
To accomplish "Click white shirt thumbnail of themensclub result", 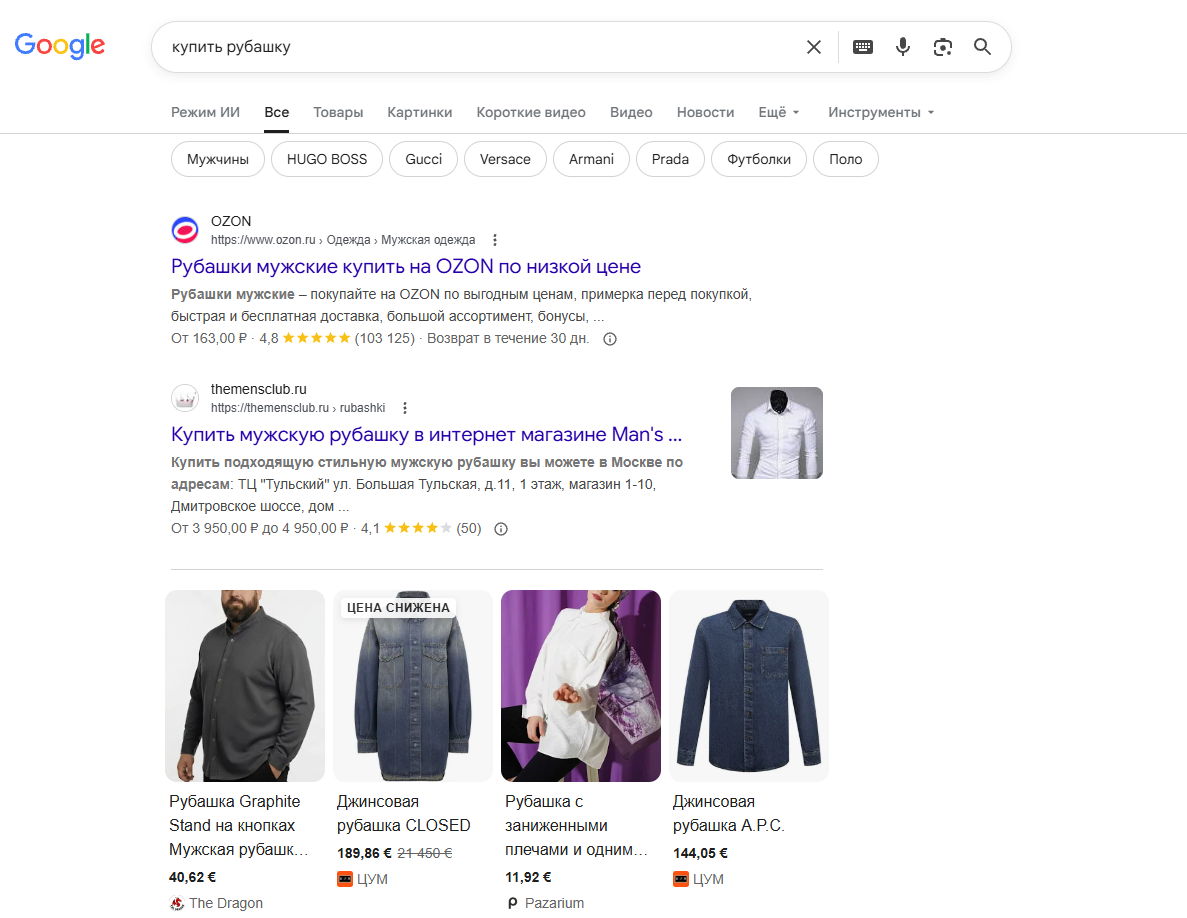I will (x=777, y=433).
